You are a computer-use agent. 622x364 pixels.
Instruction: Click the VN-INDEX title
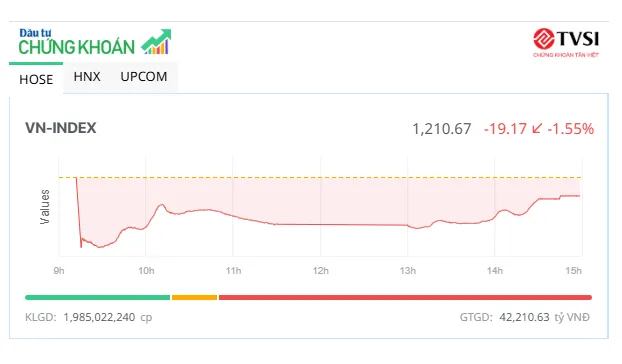[x=61, y=128]
